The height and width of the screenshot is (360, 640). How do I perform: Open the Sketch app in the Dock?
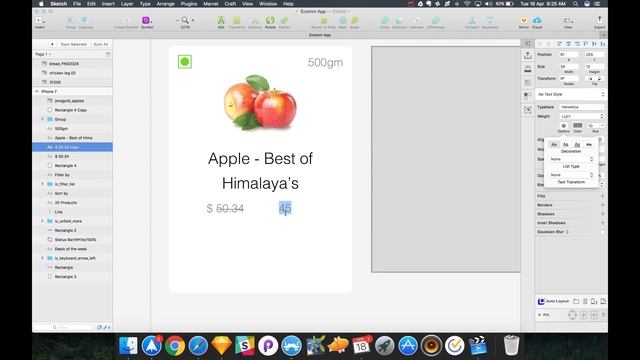[221, 346]
